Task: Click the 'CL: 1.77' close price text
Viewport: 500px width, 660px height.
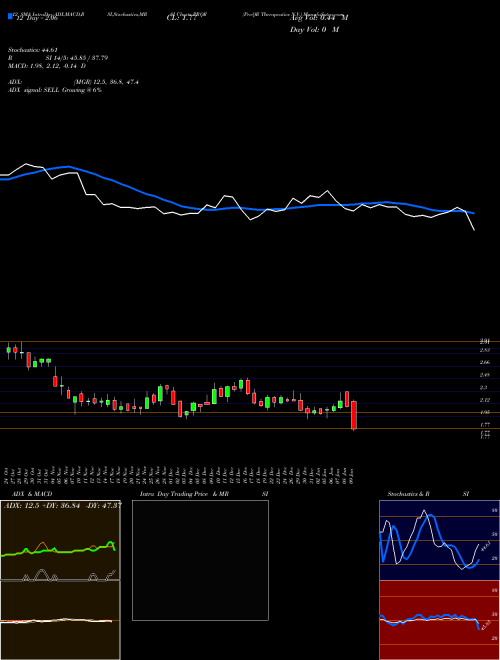Action: [x=182, y=19]
